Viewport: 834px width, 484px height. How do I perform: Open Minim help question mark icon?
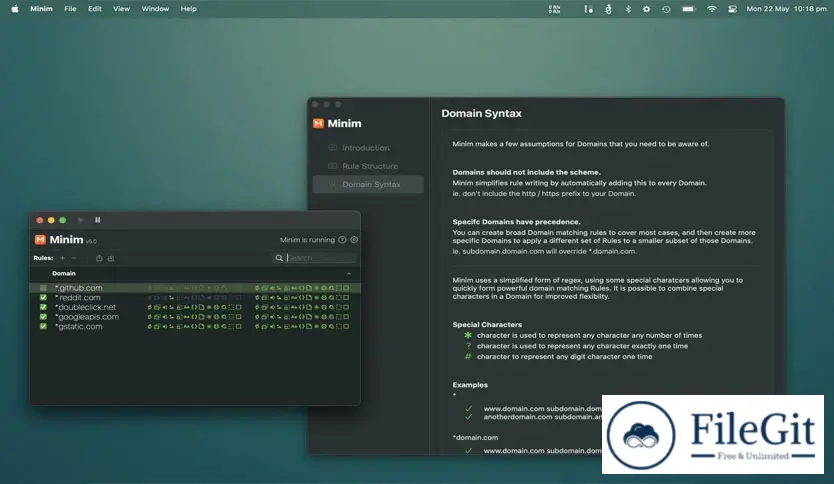click(x=343, y=240)
